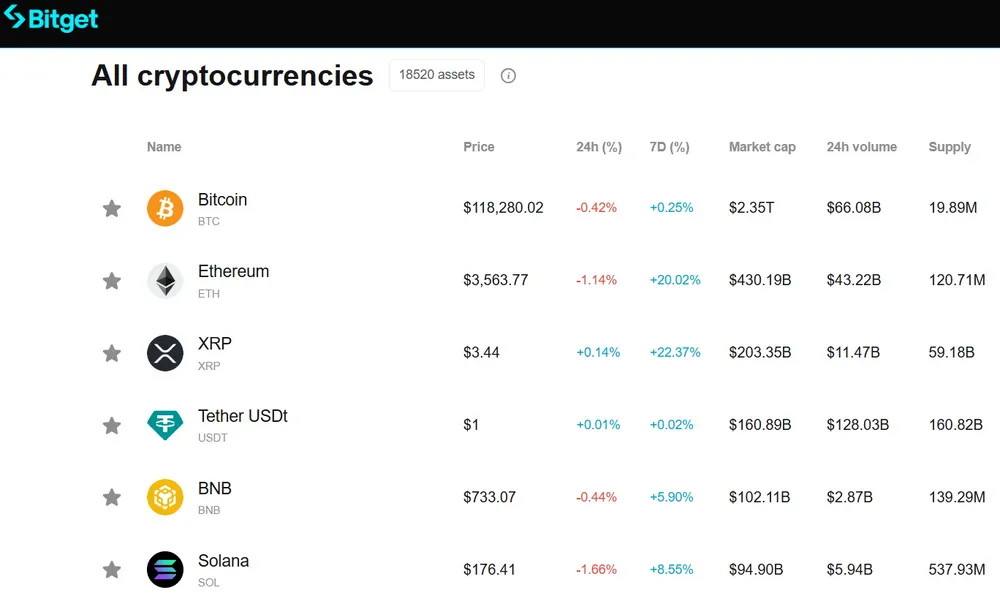Click the Solana logo icon
This screenshot has width=1000, height=601.
[x=165, y=569]
